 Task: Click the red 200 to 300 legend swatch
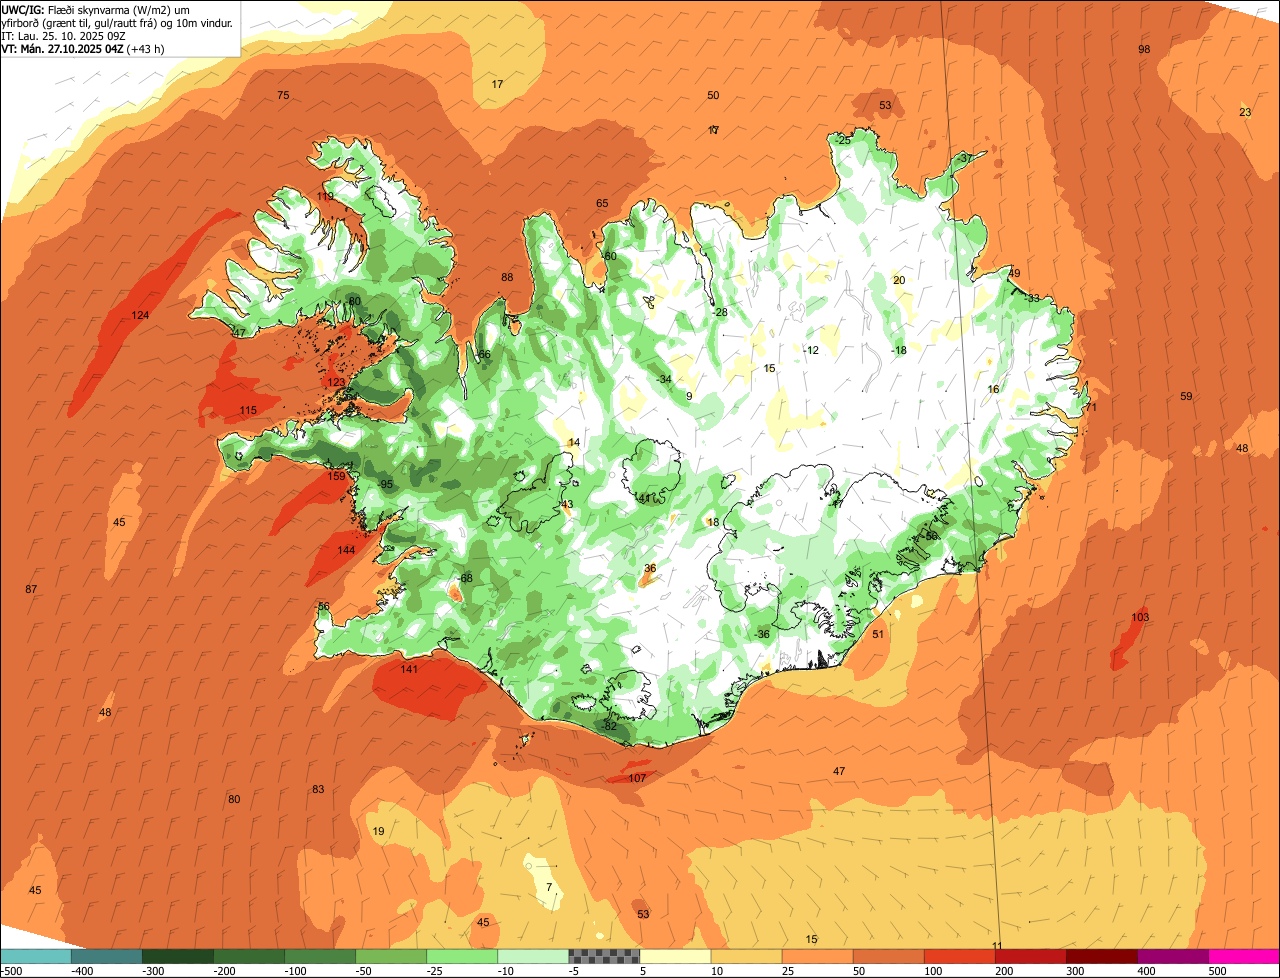coord(1030,956)
